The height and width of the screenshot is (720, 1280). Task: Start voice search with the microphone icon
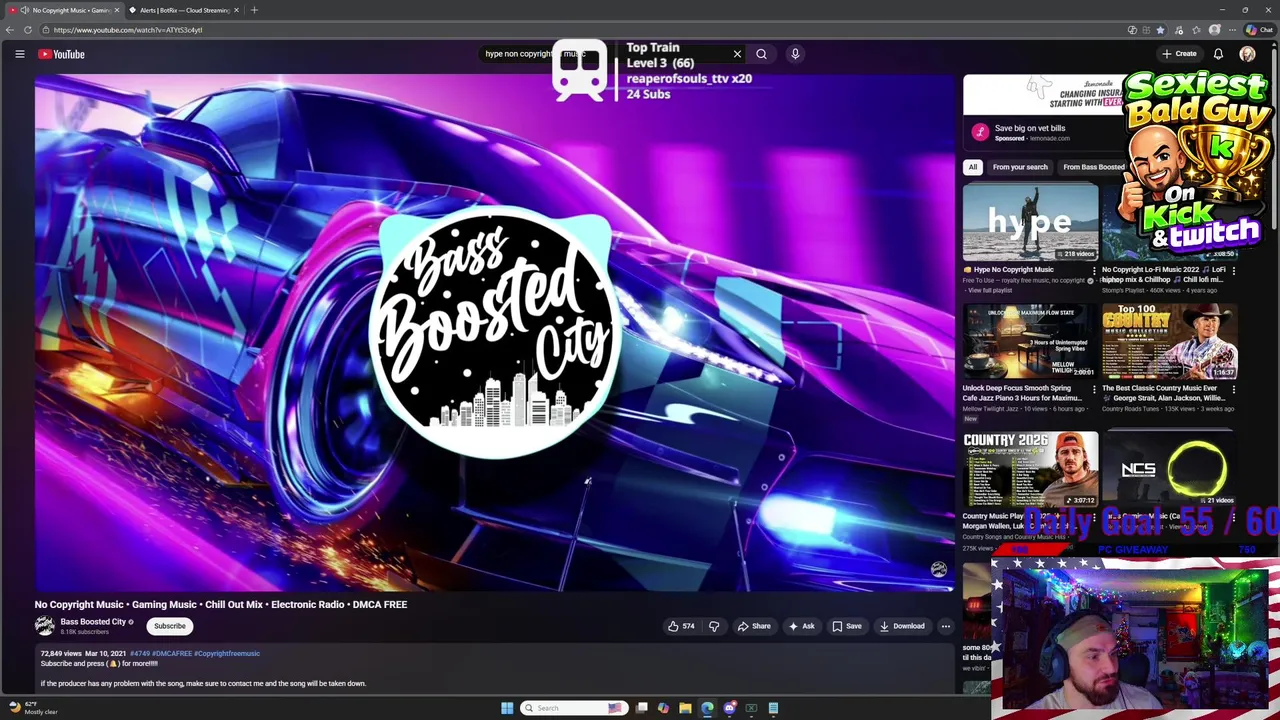click(x=795, y=54)
